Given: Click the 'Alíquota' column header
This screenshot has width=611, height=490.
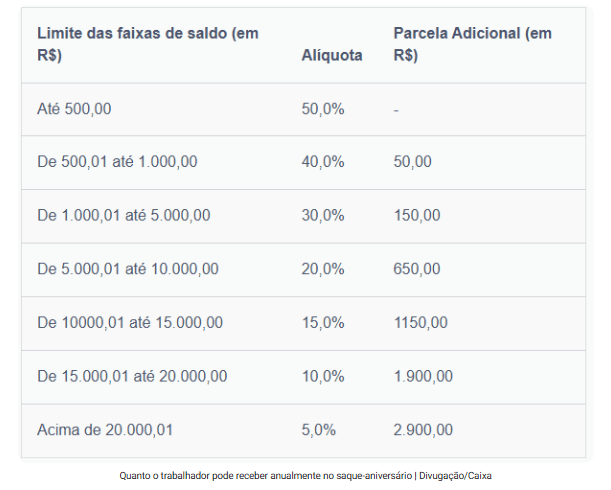Looking at the screenshot, I should [332, 56].
